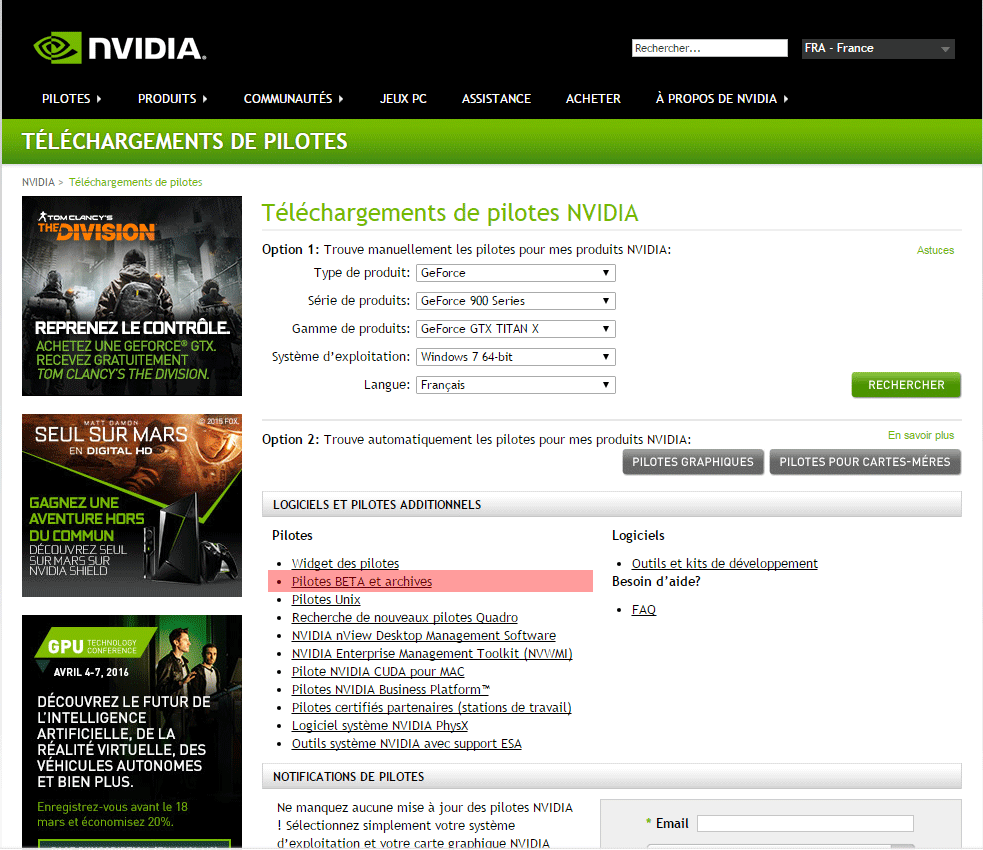
Task: Open the En savoir plus link
Action: pos(921,435)
